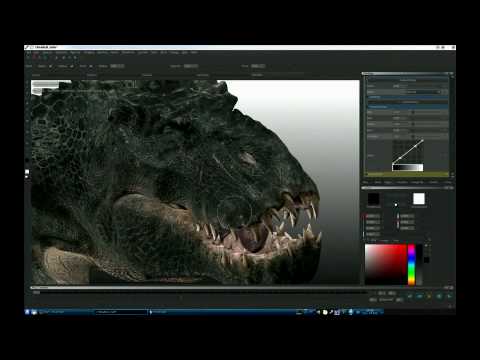Click the highlighted taskbar application button
Image resolution: width=480 pixels, height=360 pixels.
click(x=121, y=312)
